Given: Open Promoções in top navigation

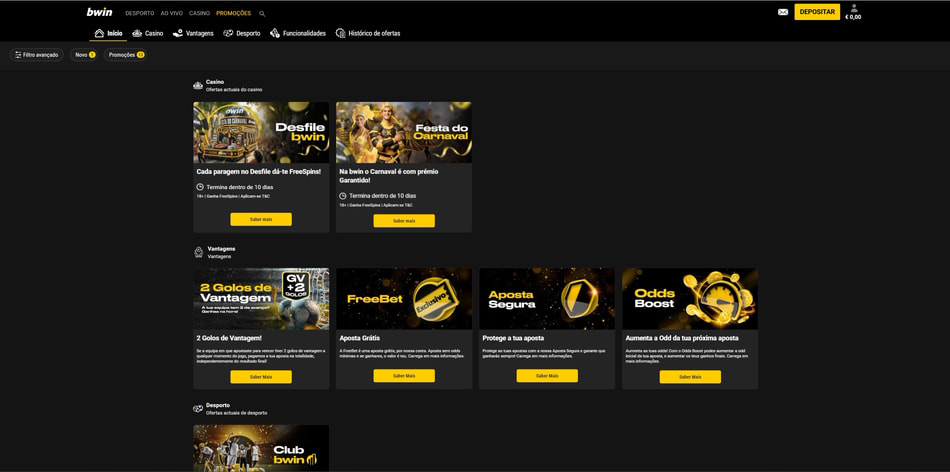Looking at the screenshot, I should click(233, 13).
